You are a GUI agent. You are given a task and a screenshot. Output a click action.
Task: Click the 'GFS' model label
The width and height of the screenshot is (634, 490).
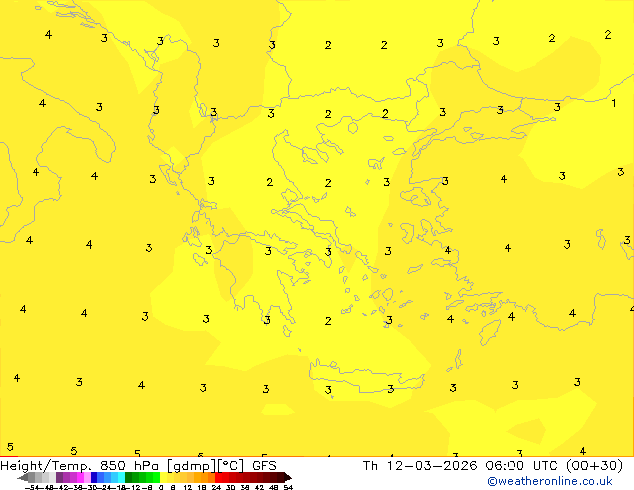click(264, 466)
